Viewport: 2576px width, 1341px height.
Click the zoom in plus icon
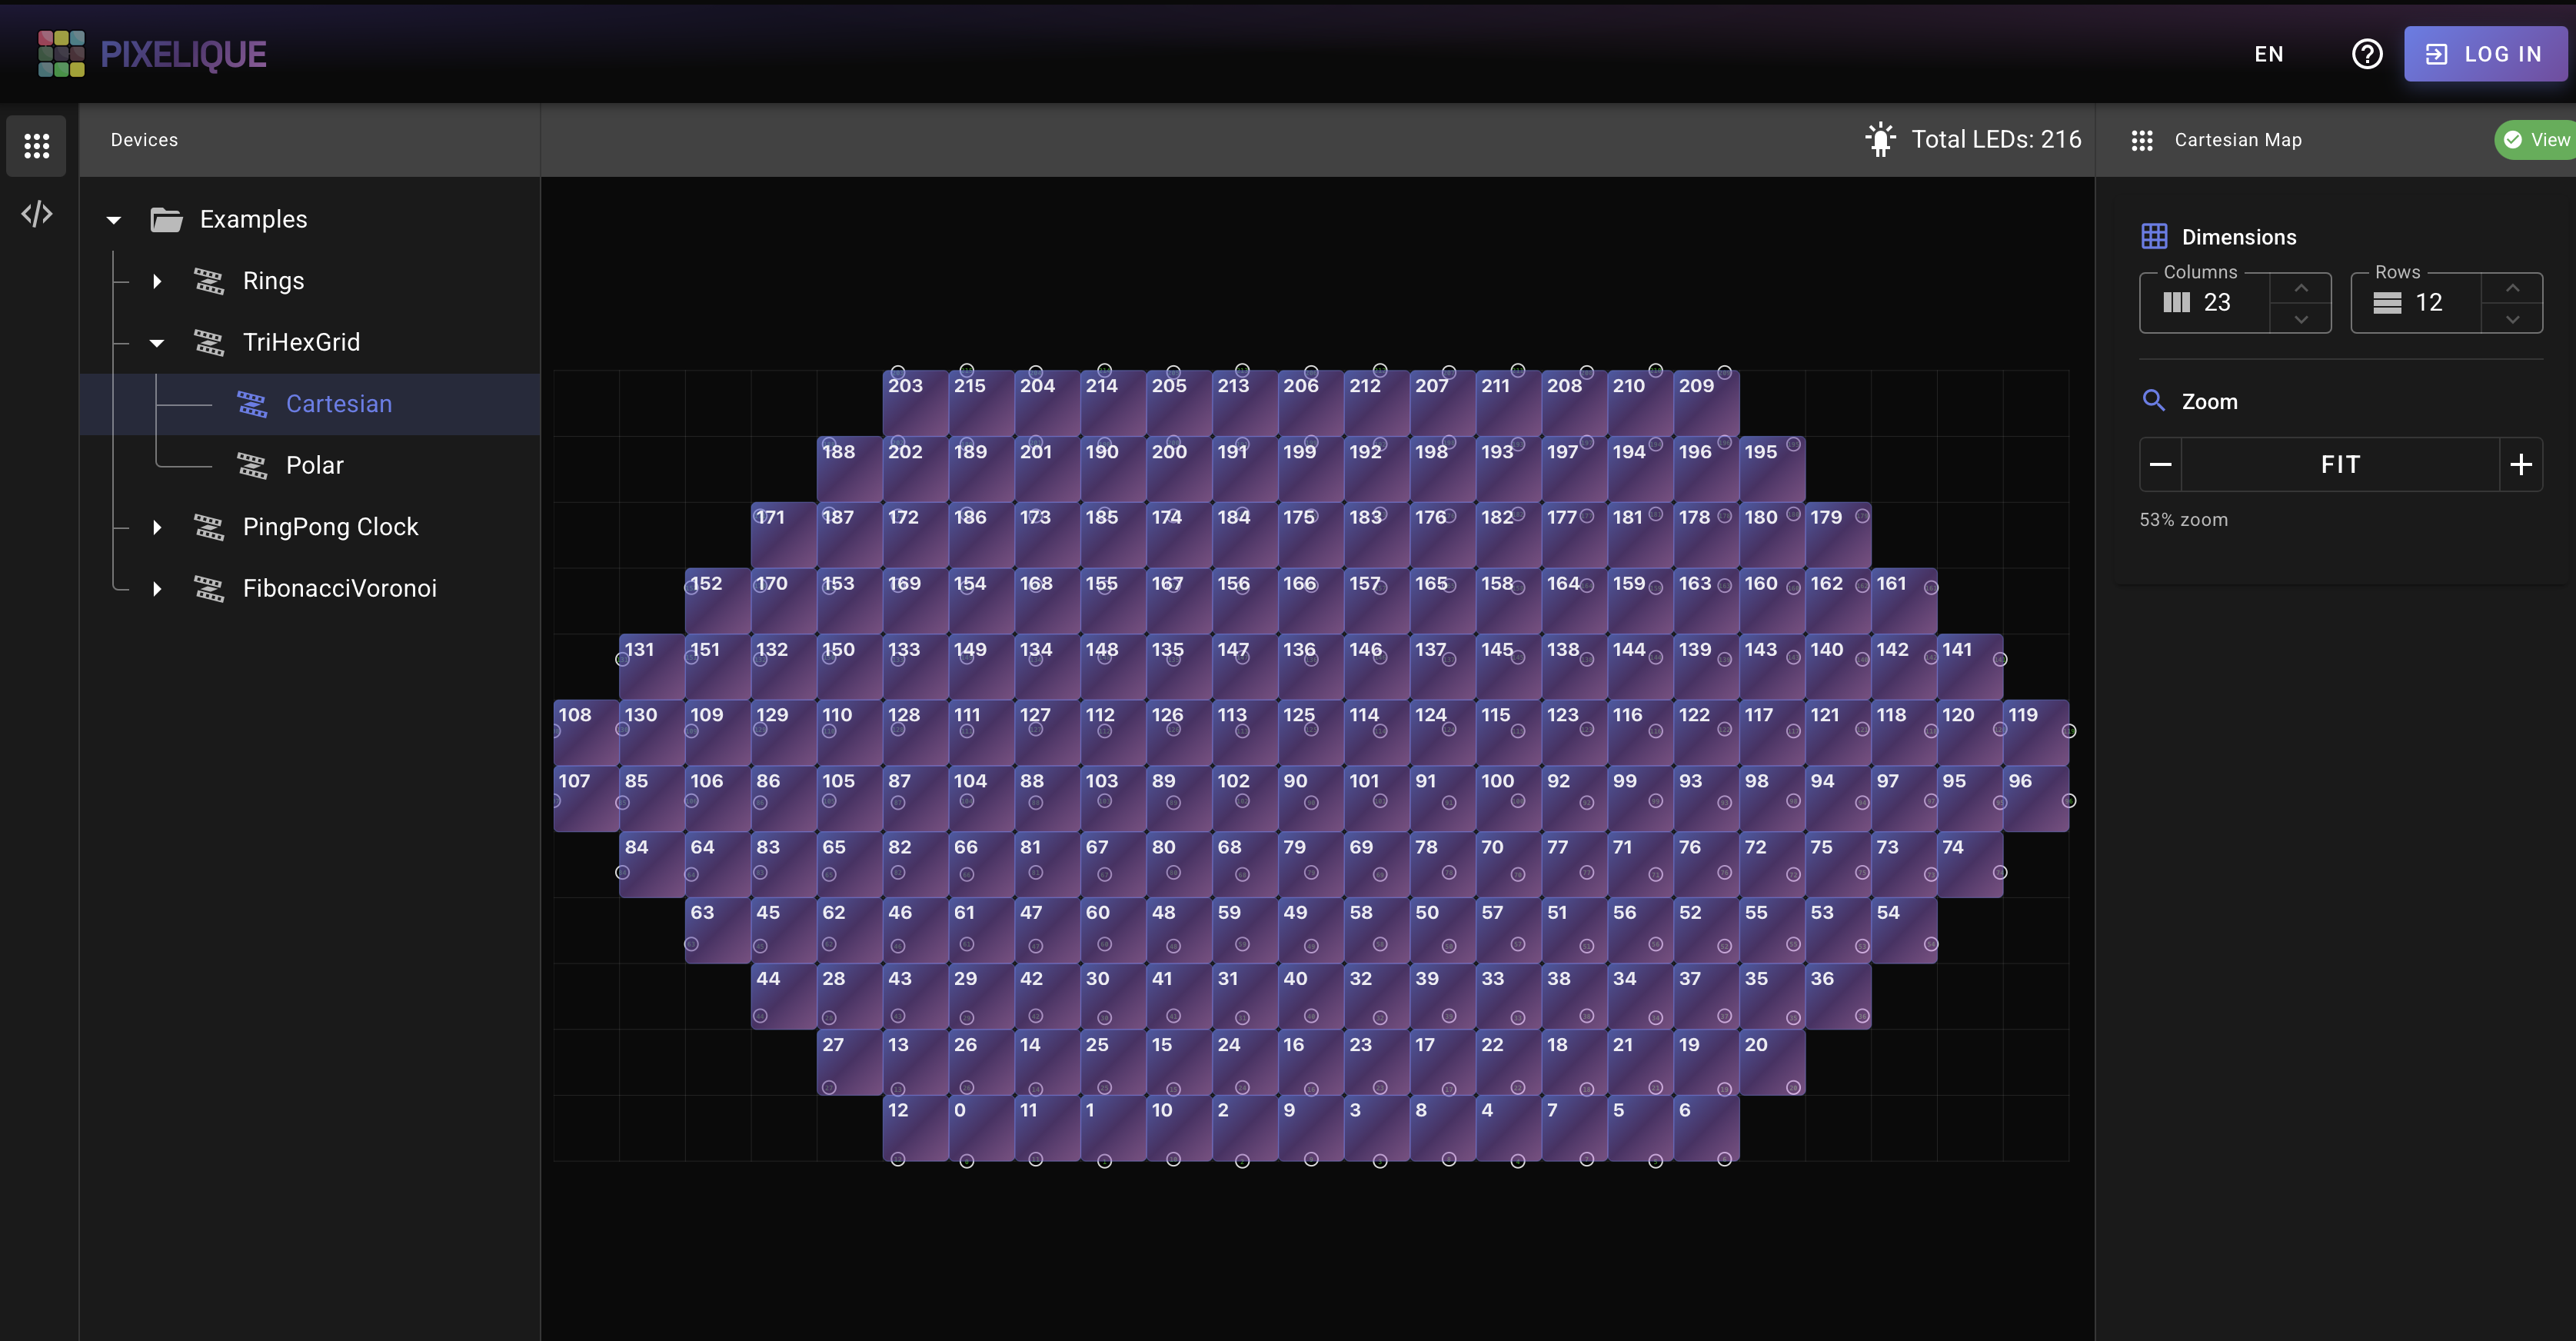2521,464
